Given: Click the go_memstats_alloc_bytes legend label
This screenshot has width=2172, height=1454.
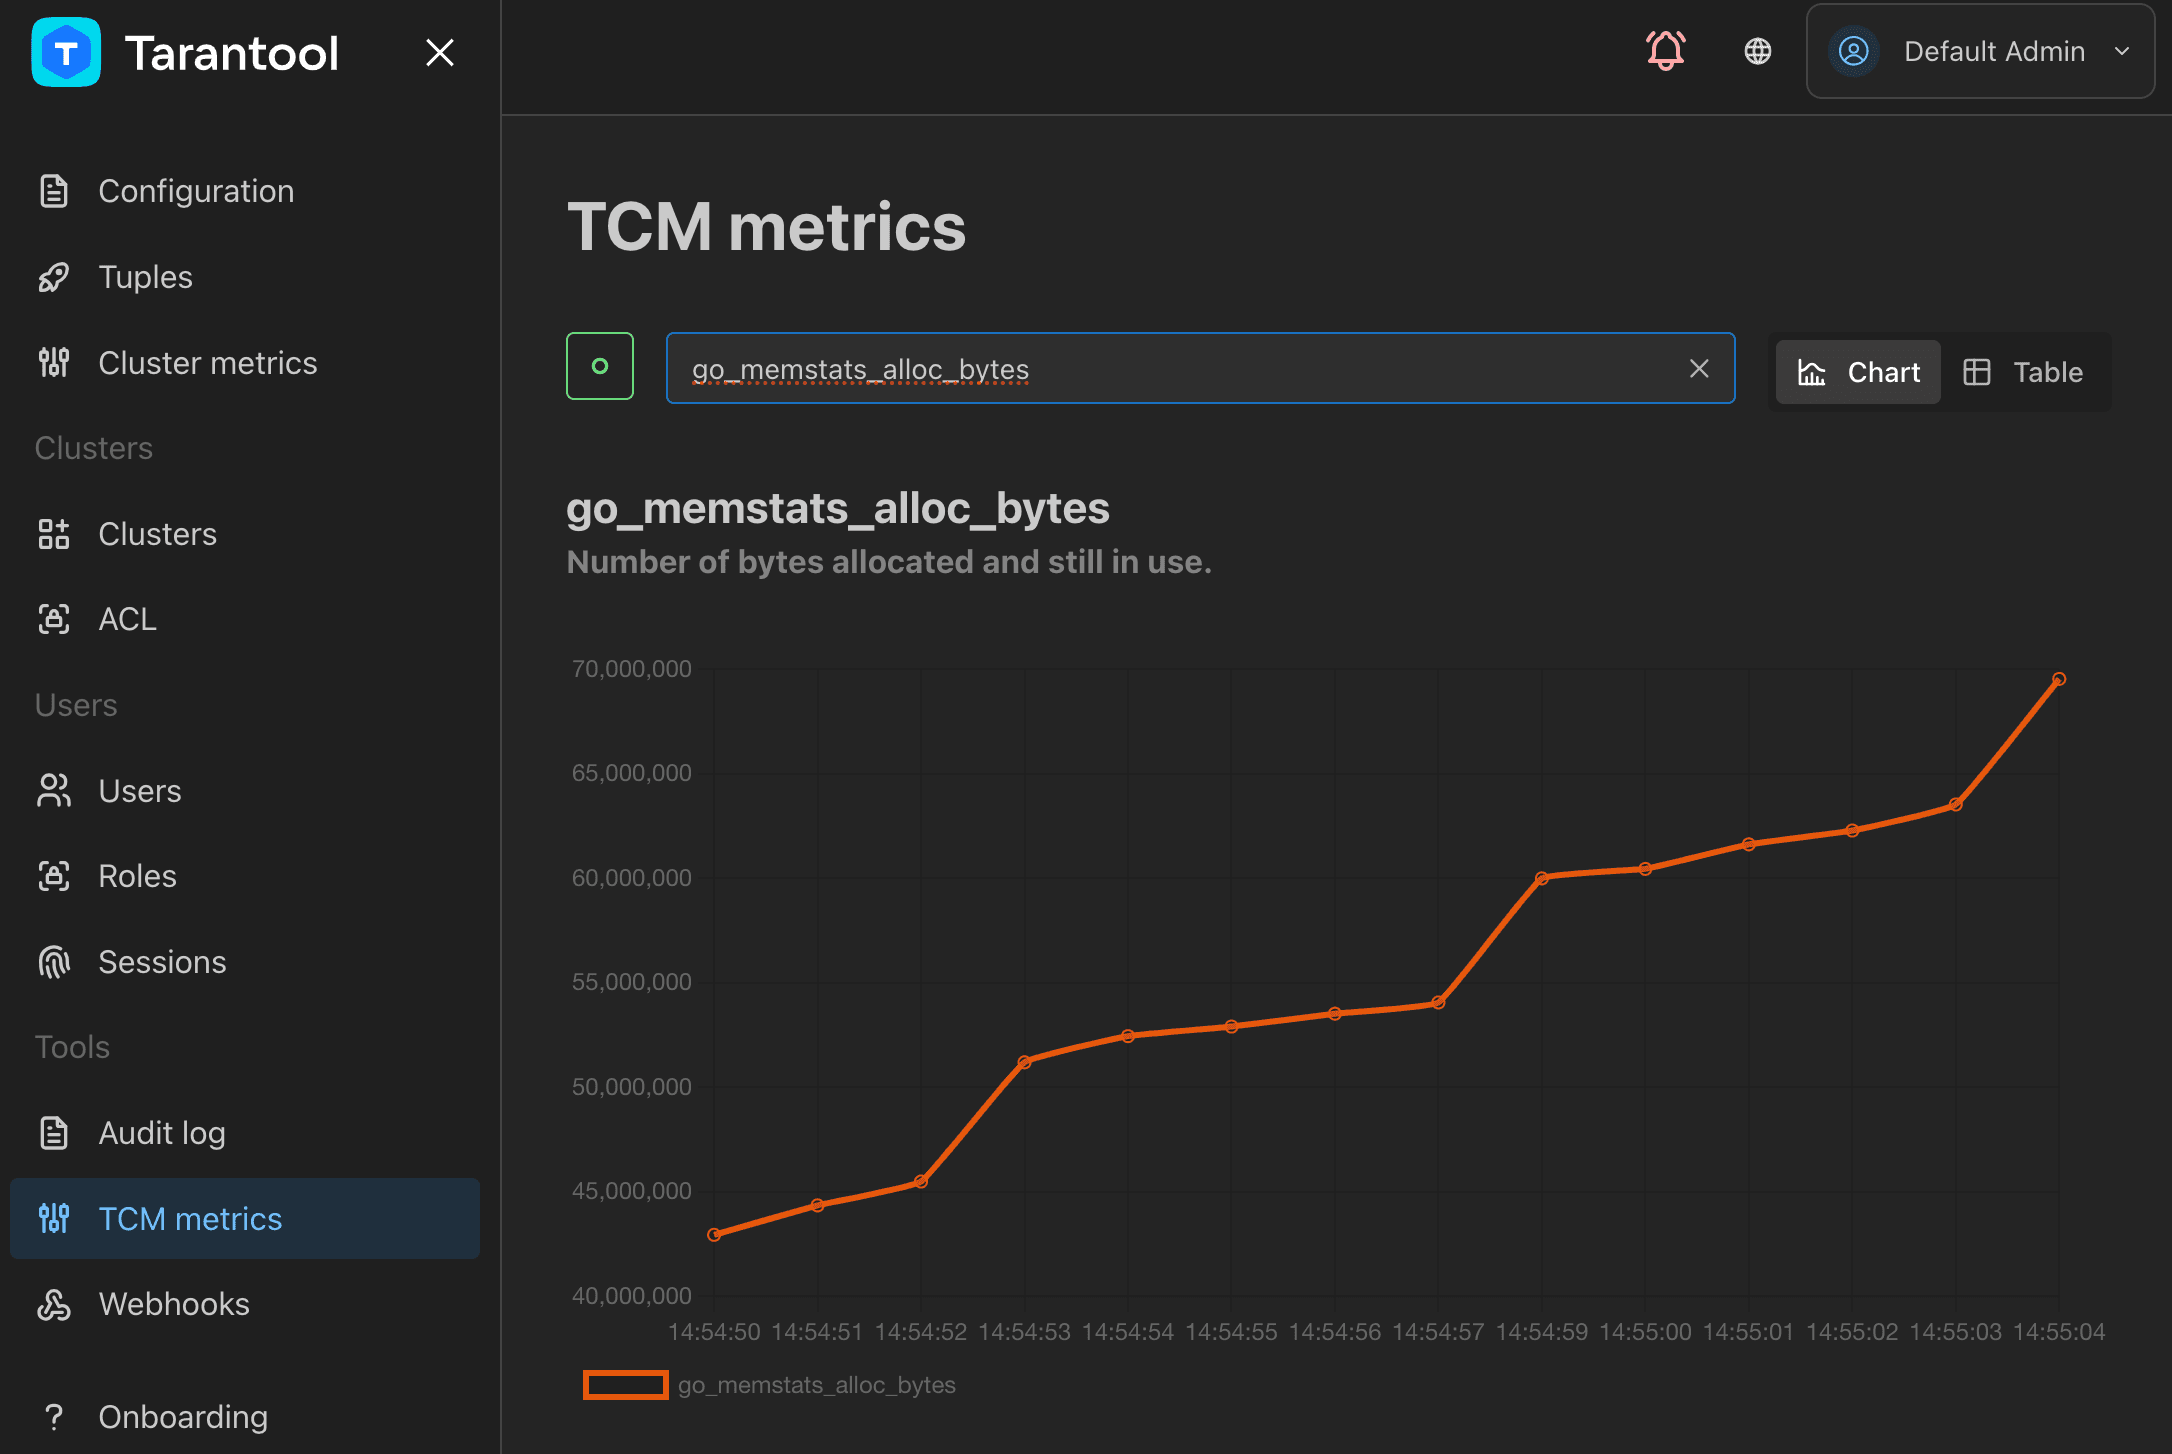Looking at the screenshot, I should coord(817,1385).
